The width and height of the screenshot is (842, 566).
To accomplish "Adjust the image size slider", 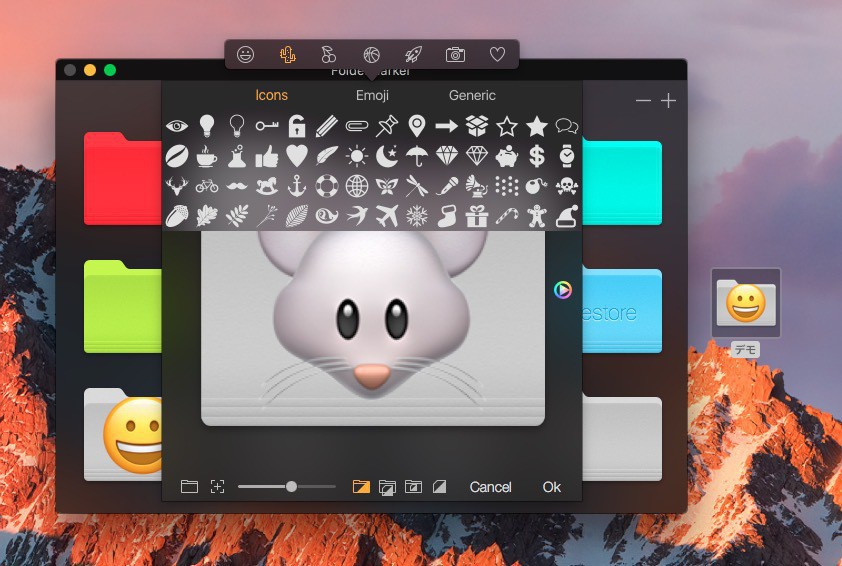I will pos(287,487).
